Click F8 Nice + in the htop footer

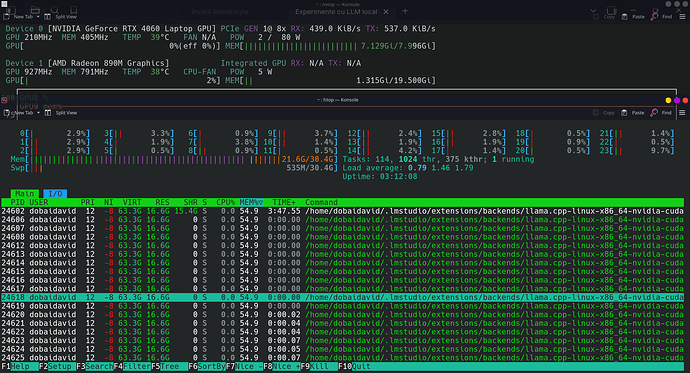pyautogui.click(x=282, y=366)
